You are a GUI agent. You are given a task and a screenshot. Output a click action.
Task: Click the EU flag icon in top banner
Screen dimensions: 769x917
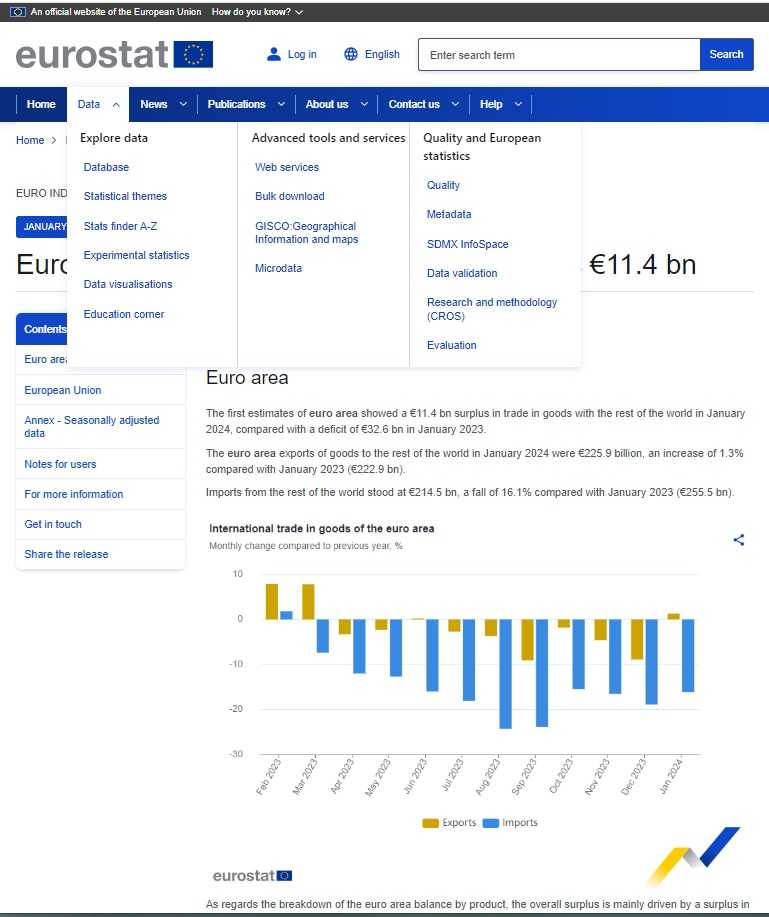click(18, 12)
